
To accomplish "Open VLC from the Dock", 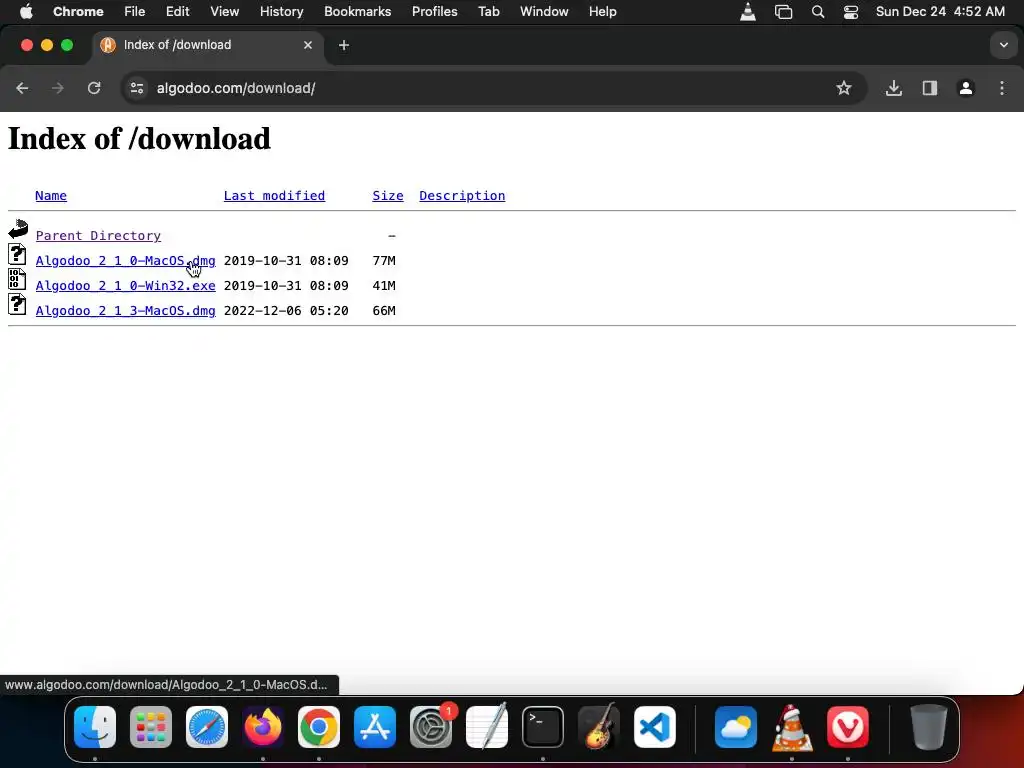I will point(792,727).
